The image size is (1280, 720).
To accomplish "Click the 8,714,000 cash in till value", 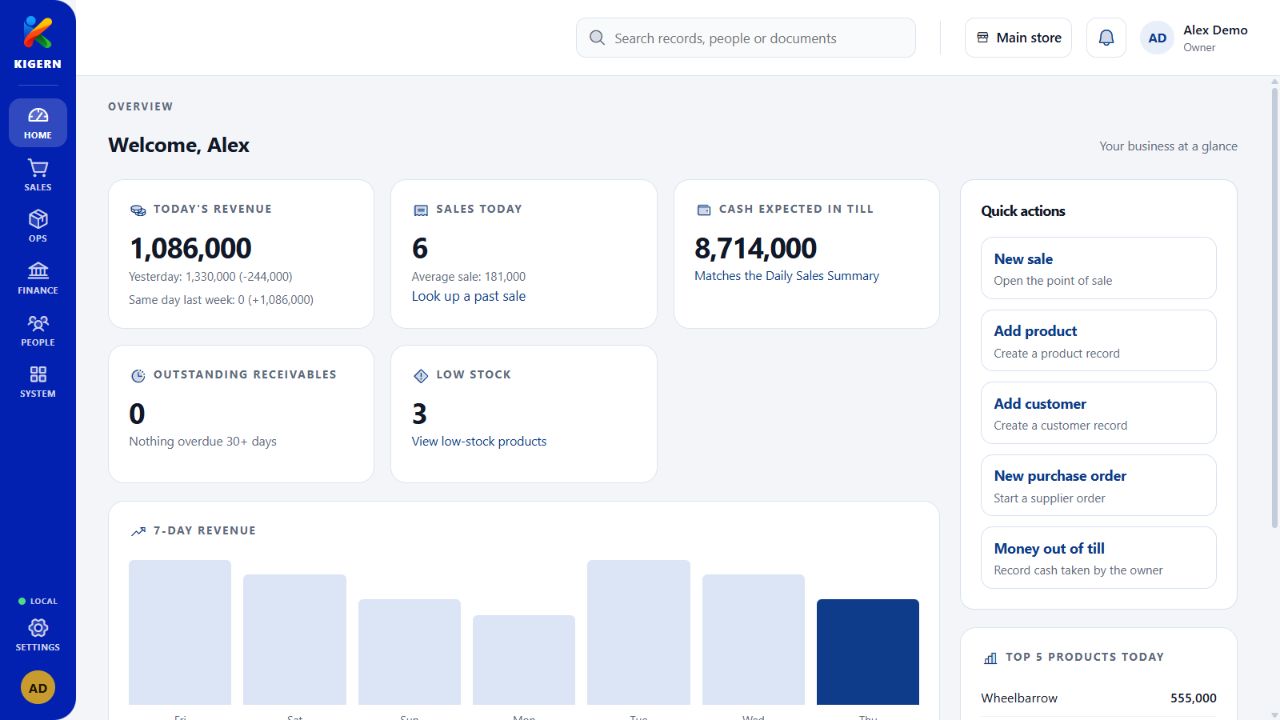I will 756,248.
